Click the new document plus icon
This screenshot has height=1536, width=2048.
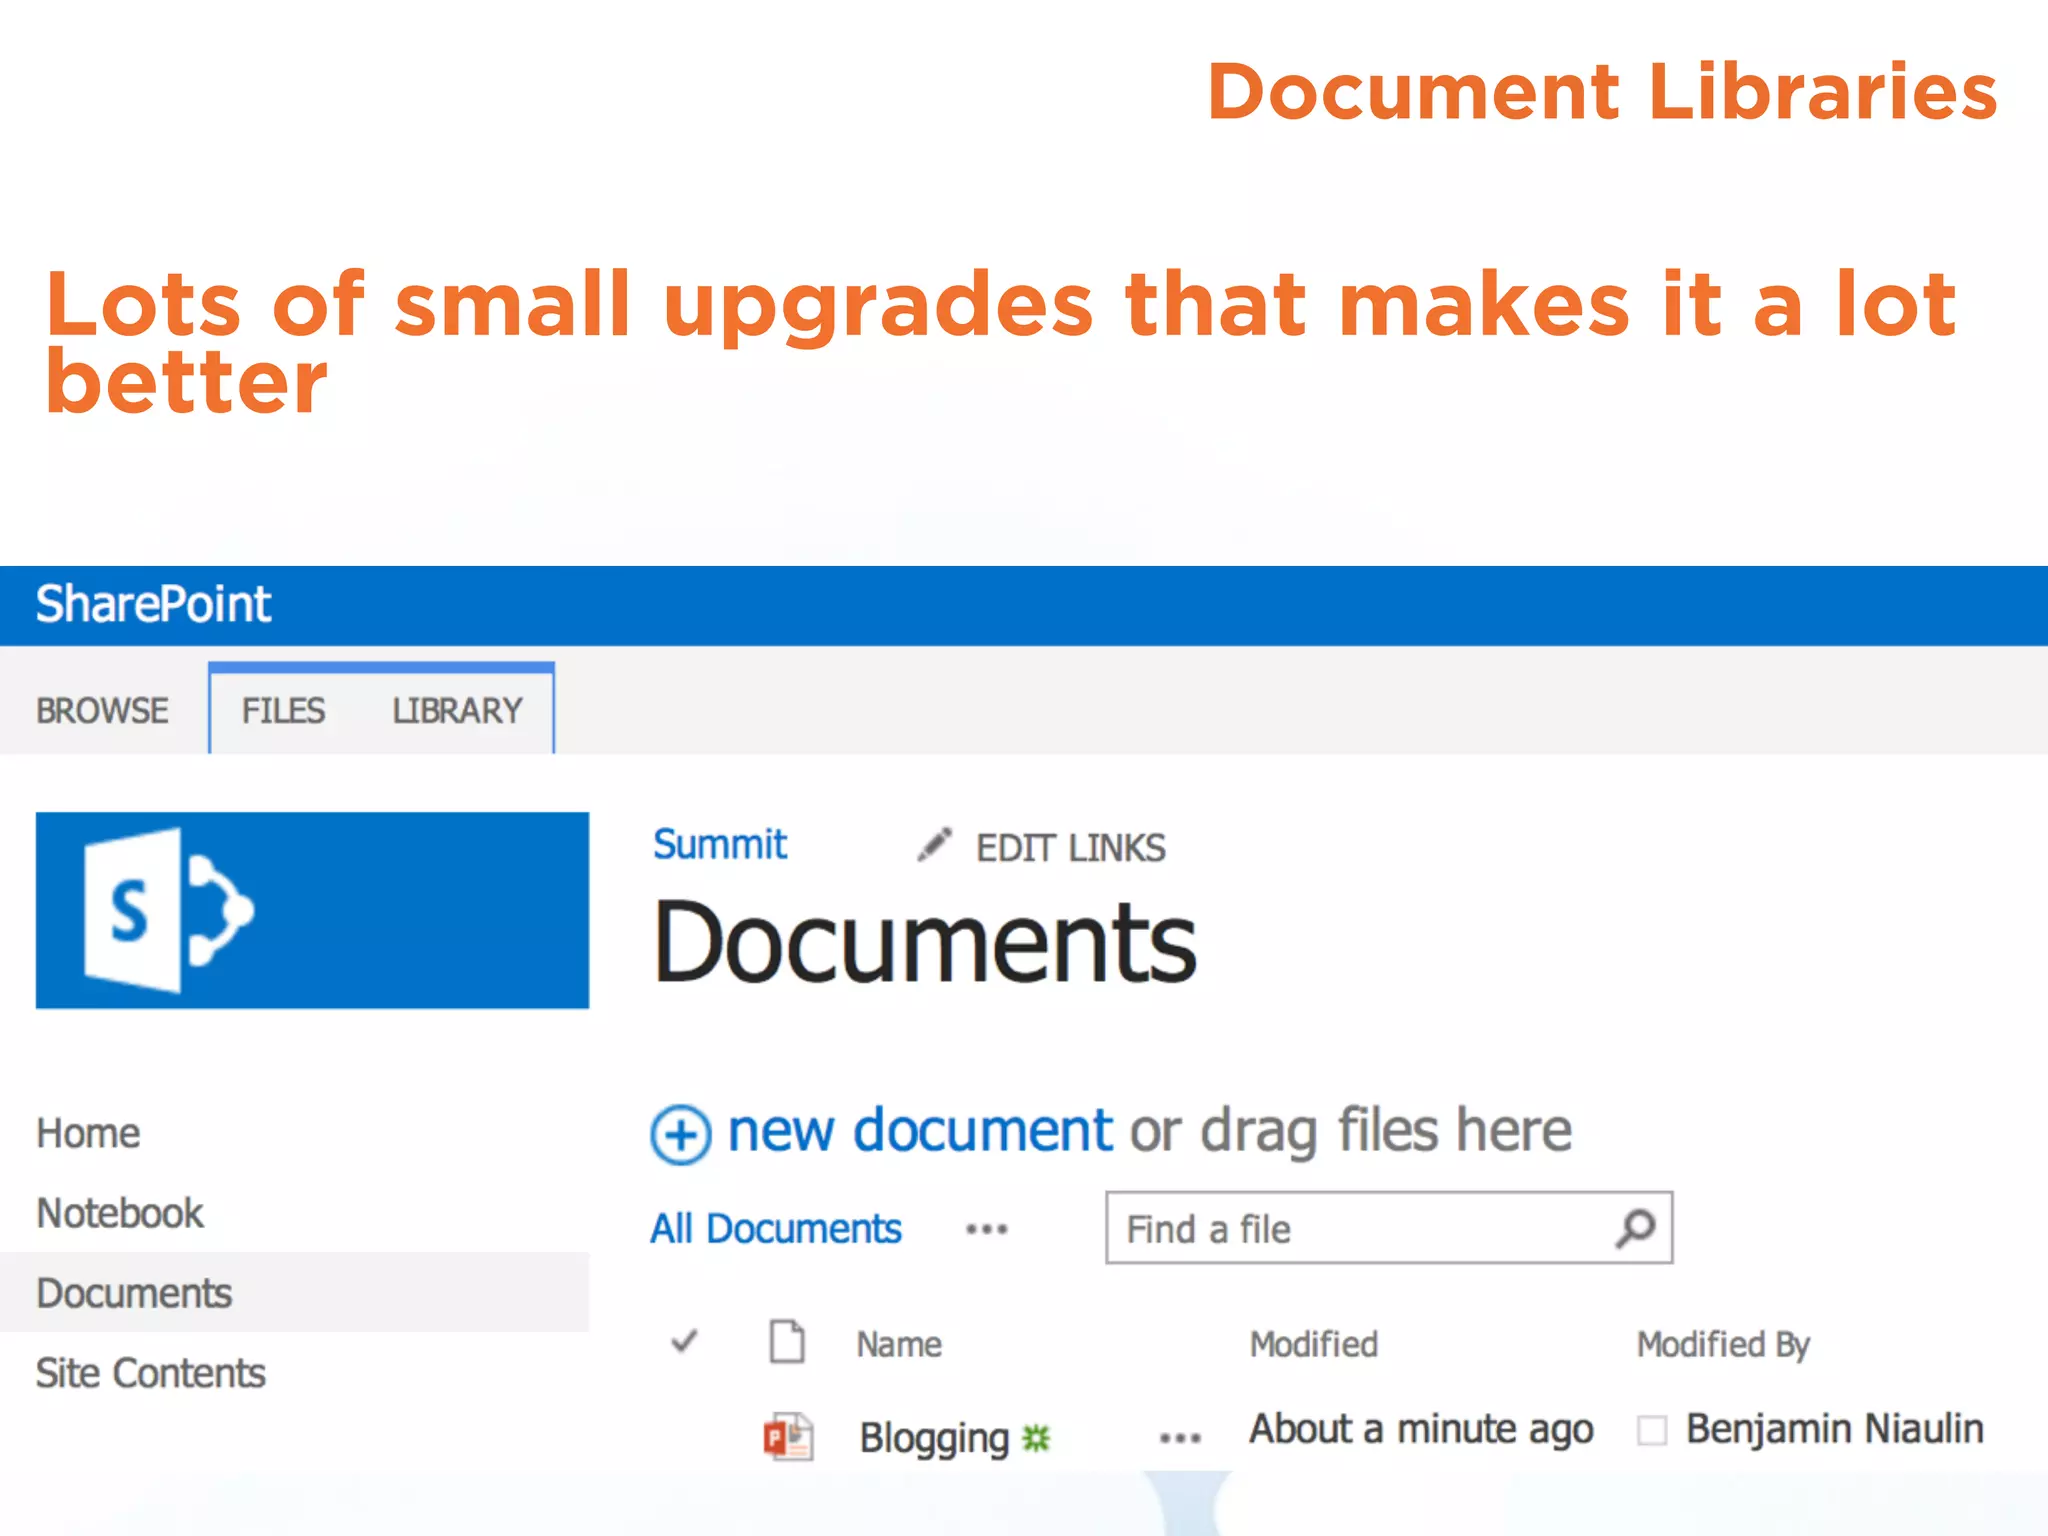pyautogui.click(x=680, y=1135)
